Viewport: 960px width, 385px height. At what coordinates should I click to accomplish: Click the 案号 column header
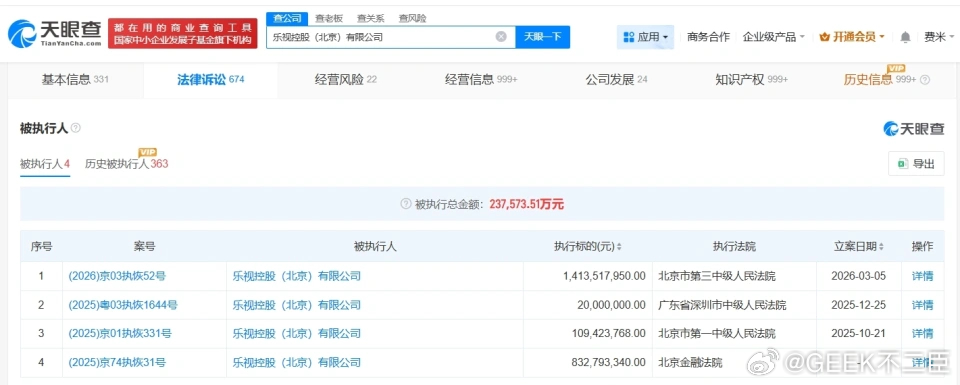coord(144,247)
